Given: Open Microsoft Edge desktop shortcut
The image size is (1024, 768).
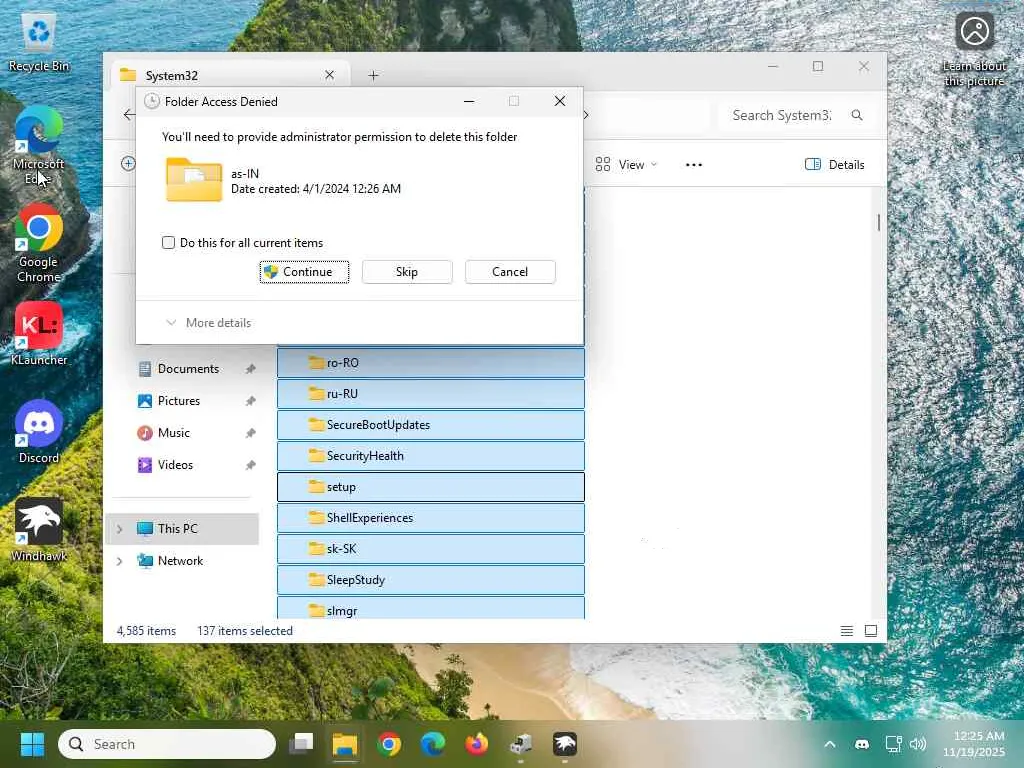Looking at the screenshot, I should 39,145.
